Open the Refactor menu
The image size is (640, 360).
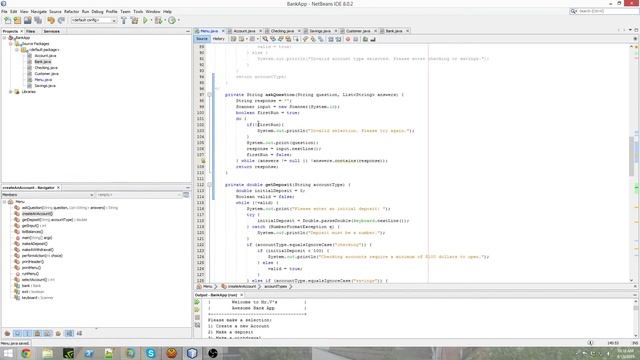(71, 11)
